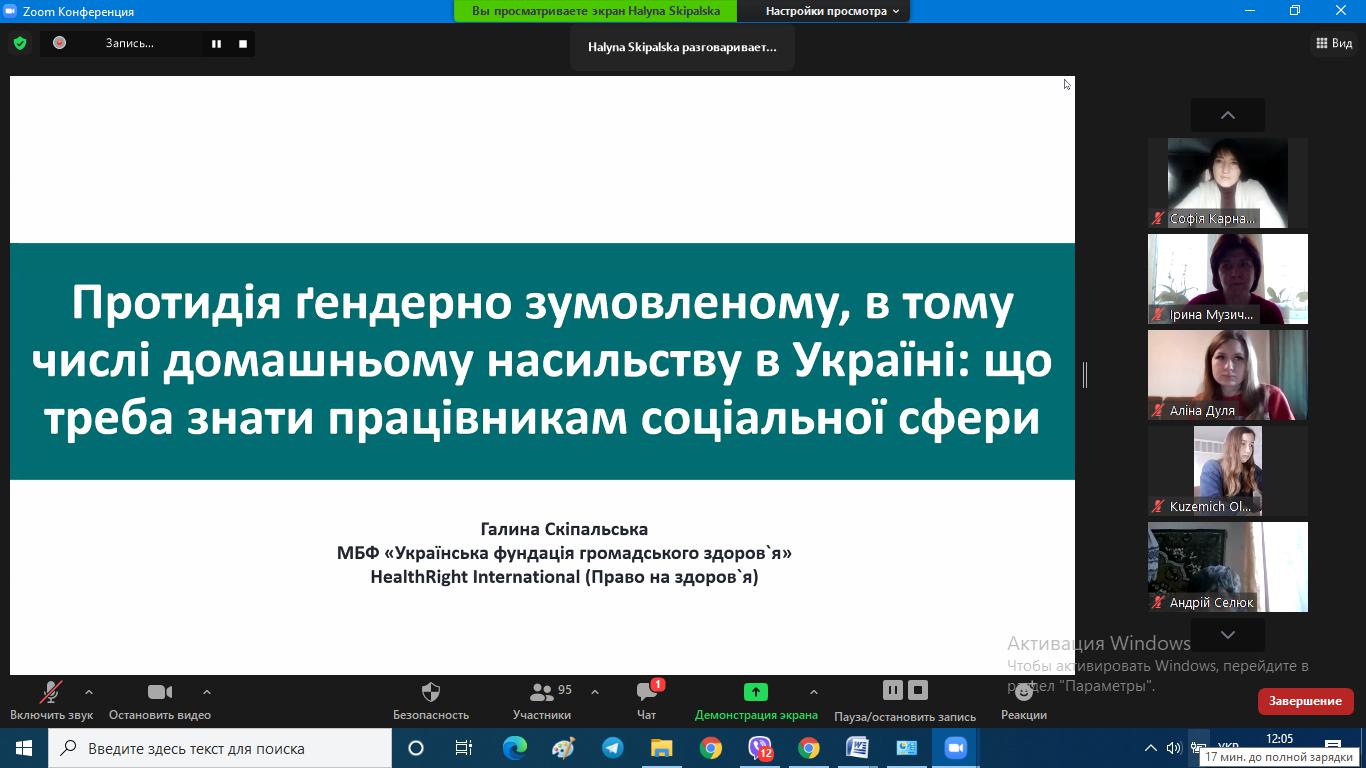This screenshot has width=1366, height=768.
Task: Open Telegram from the taskbar
Action: pos(613,748)
